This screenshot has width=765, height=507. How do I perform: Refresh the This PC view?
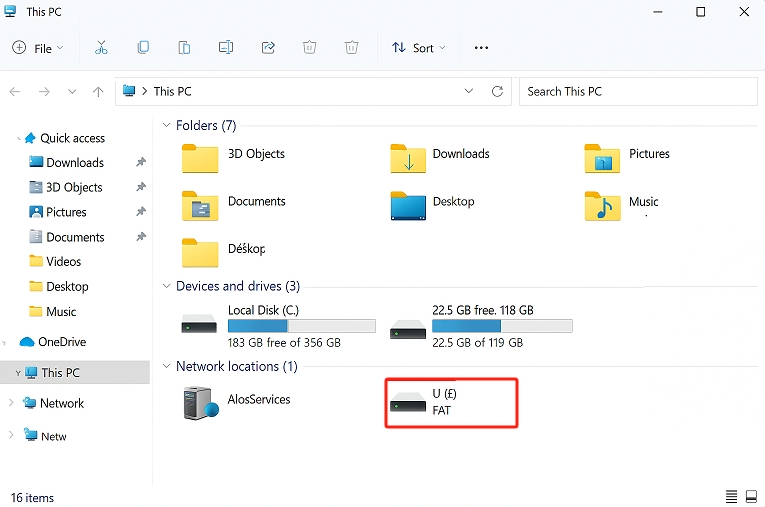[497, 91]
